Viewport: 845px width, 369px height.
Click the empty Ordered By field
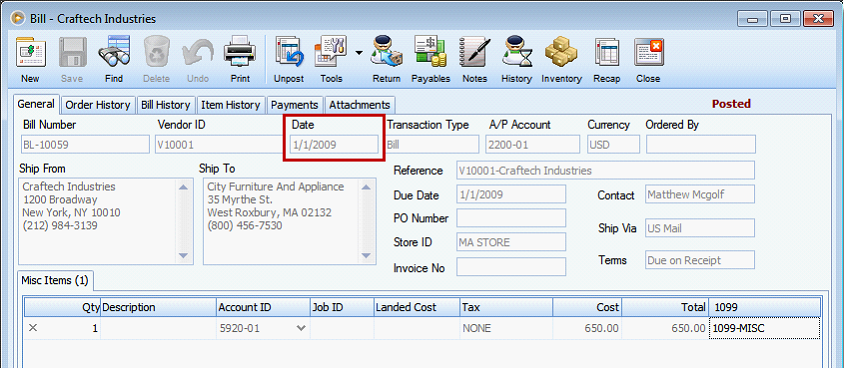coord(701,144)
